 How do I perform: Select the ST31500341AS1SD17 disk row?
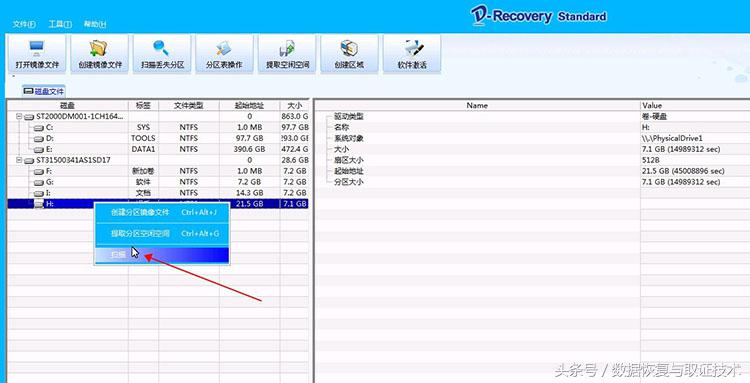[158, 160]
